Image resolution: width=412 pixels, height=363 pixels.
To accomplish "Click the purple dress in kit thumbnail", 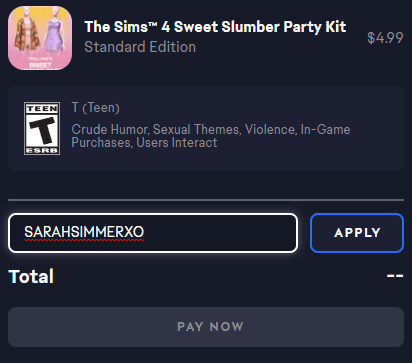I will 55,36.
